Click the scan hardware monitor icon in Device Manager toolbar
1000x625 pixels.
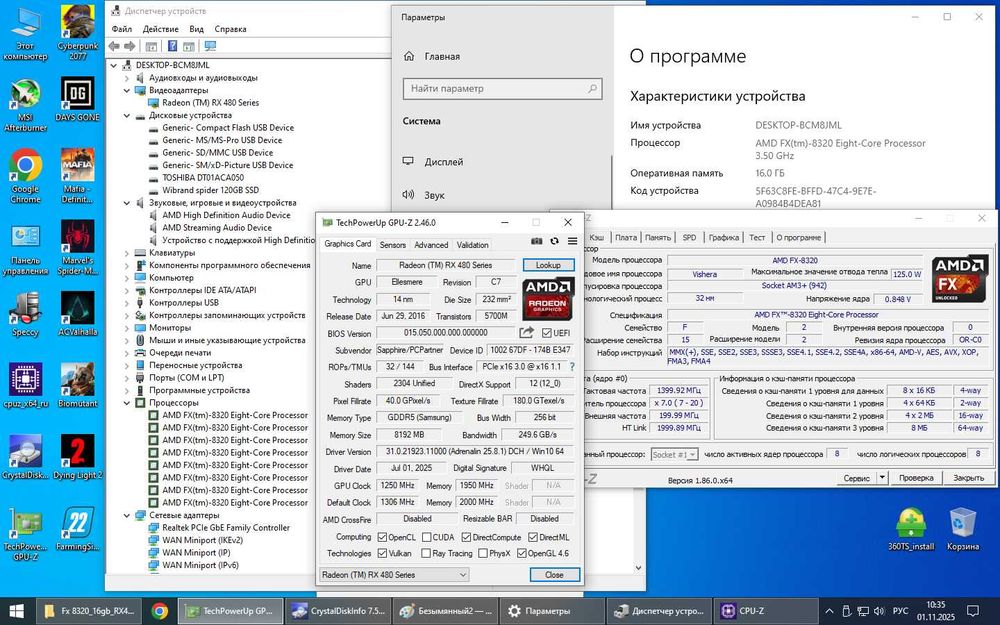tap(210, 46)
